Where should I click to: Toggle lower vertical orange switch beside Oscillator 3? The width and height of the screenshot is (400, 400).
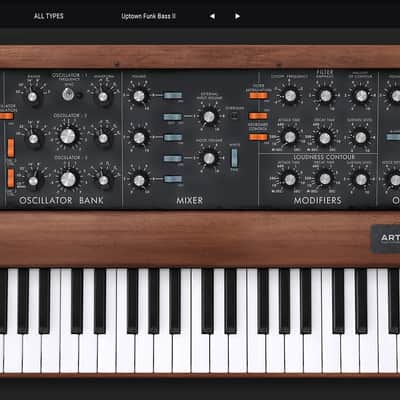(x=11, y=178)
